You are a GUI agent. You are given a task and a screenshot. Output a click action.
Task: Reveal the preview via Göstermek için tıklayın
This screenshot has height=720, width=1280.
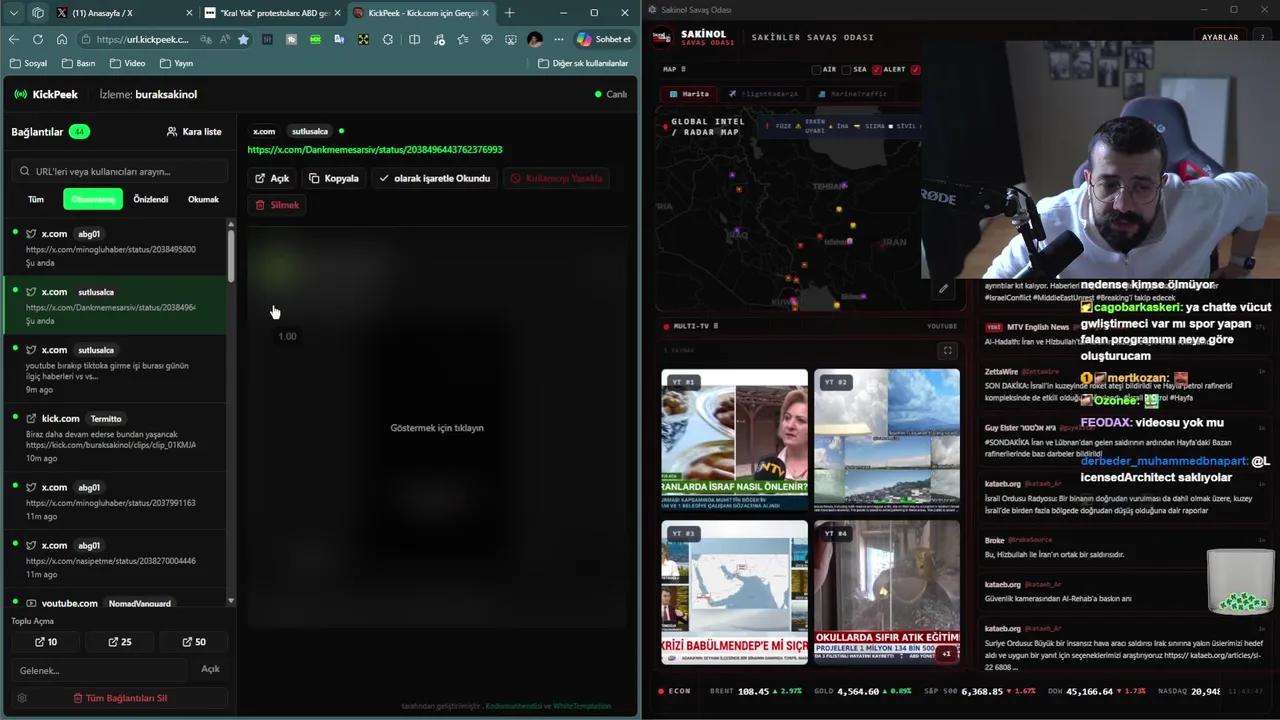click(437, 427)
